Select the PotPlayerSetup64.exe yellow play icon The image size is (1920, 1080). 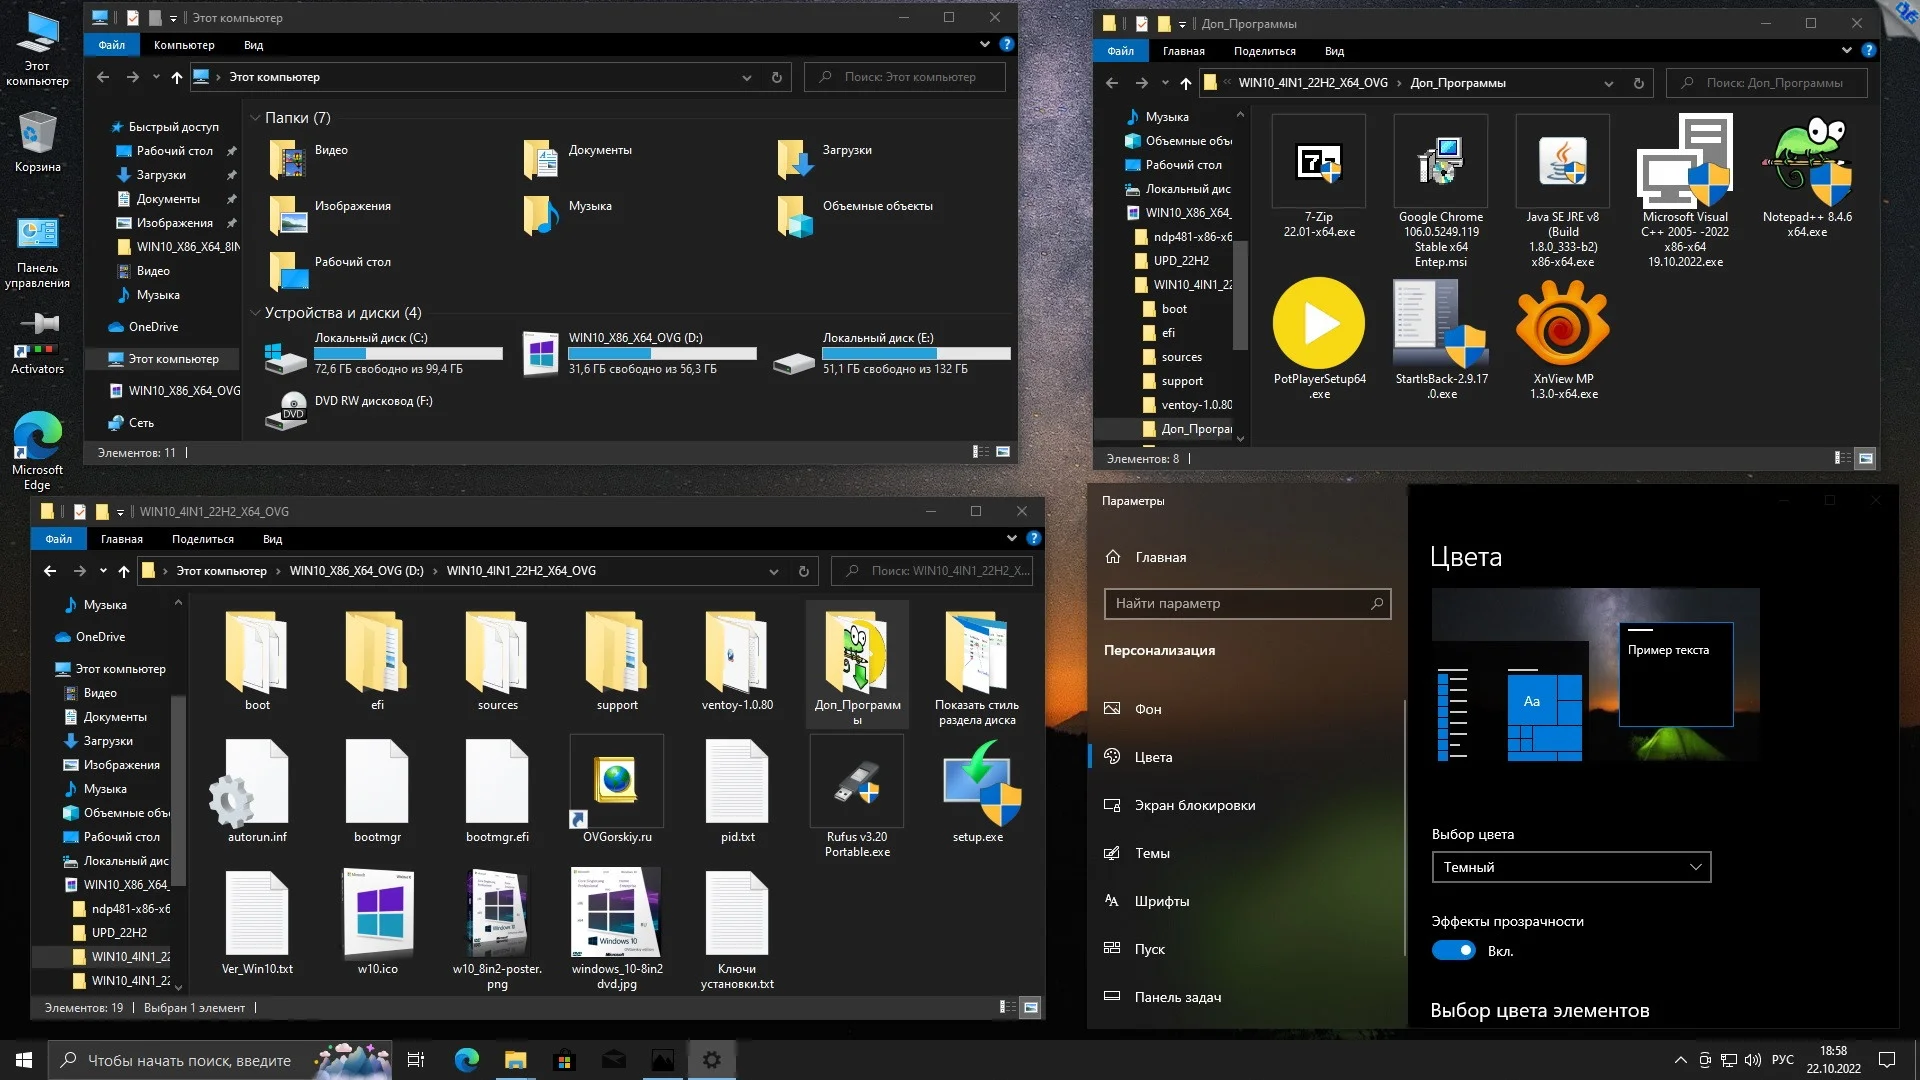coord(1319,324)
